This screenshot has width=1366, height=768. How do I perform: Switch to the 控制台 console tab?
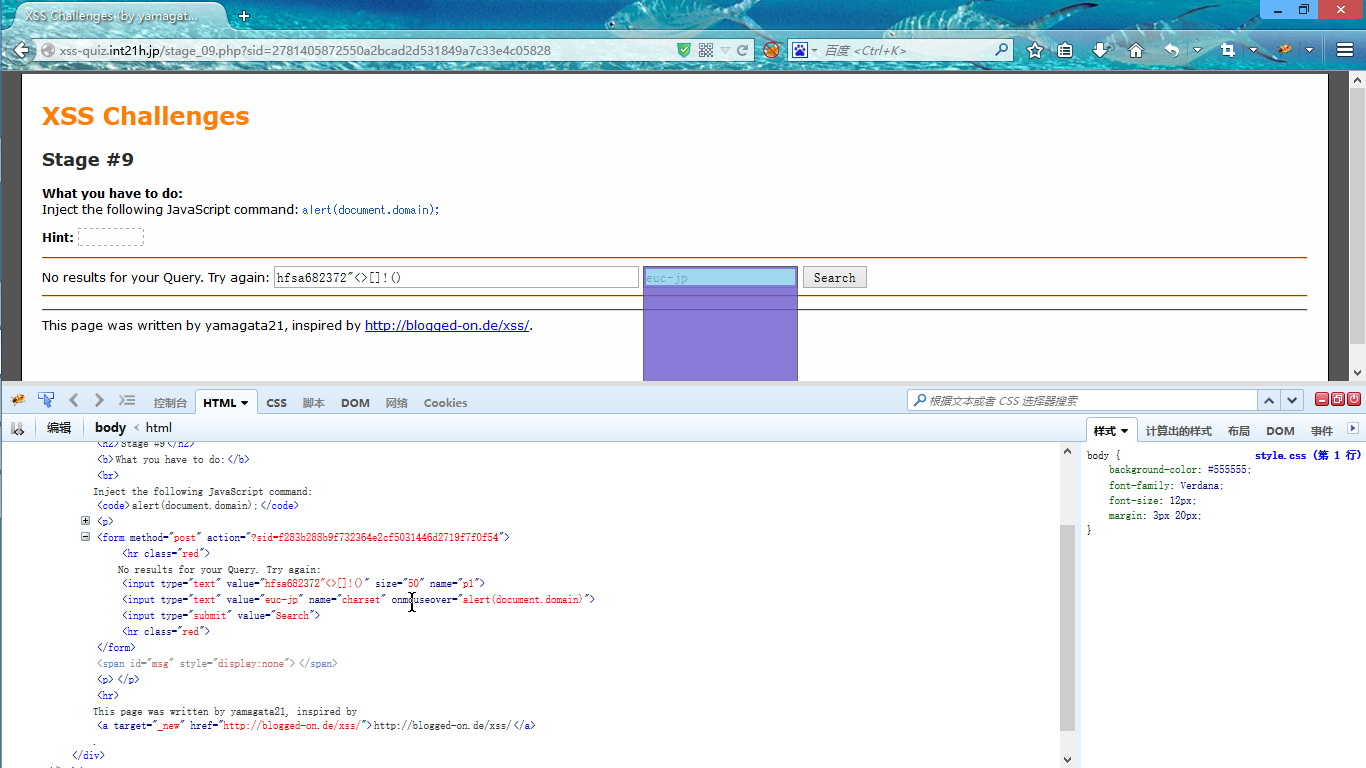[170, 403]
